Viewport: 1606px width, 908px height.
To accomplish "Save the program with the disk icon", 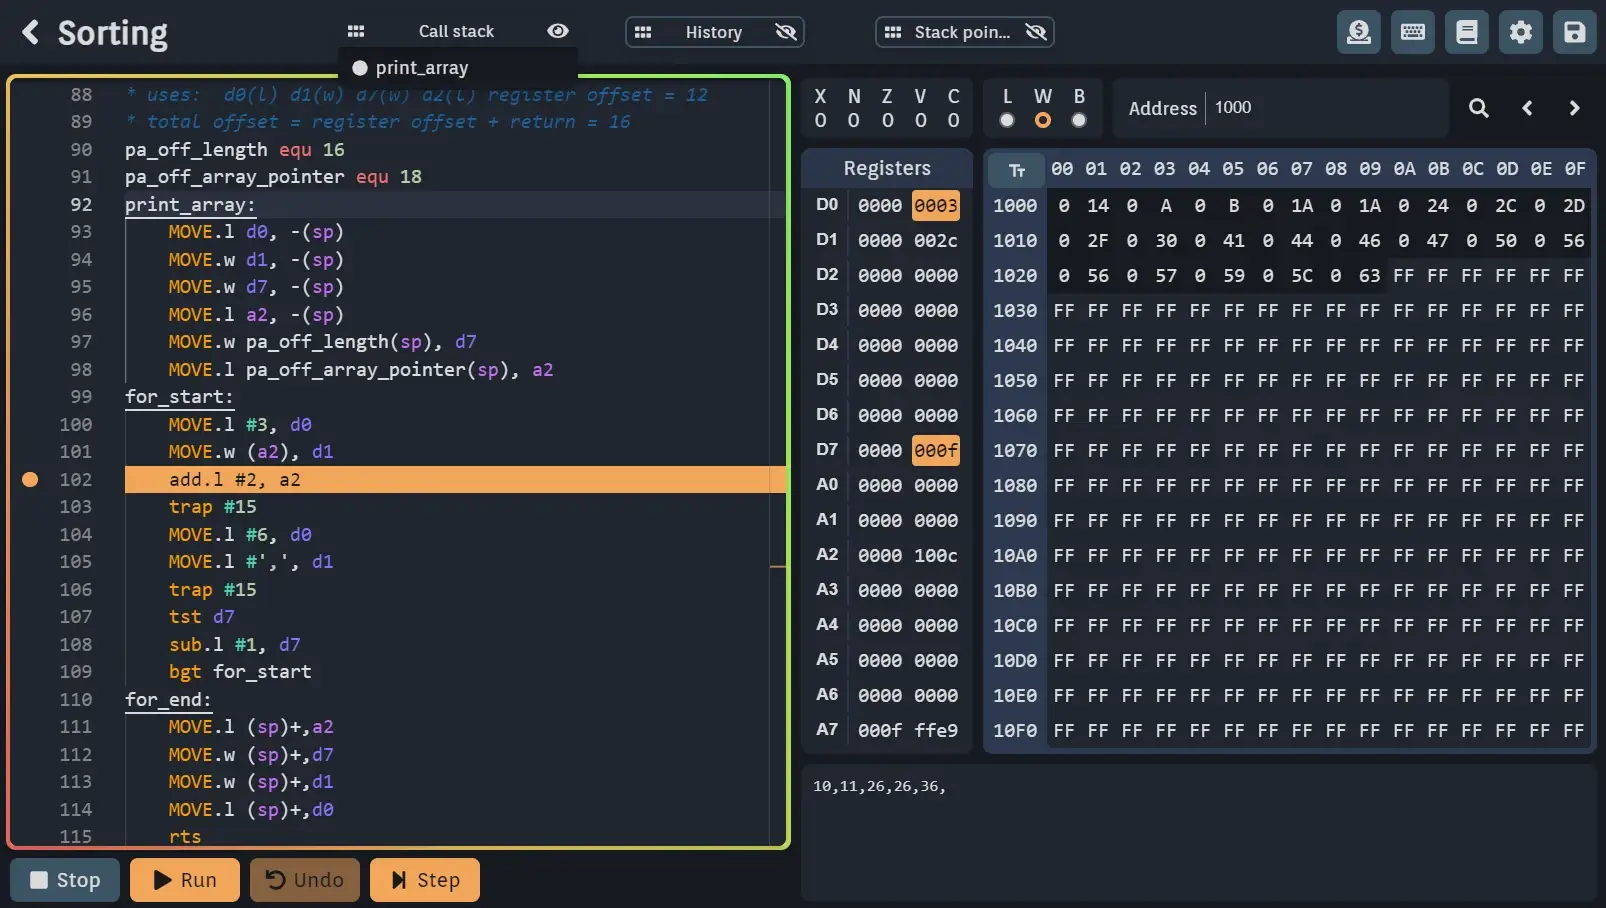I will [1574, 32].
